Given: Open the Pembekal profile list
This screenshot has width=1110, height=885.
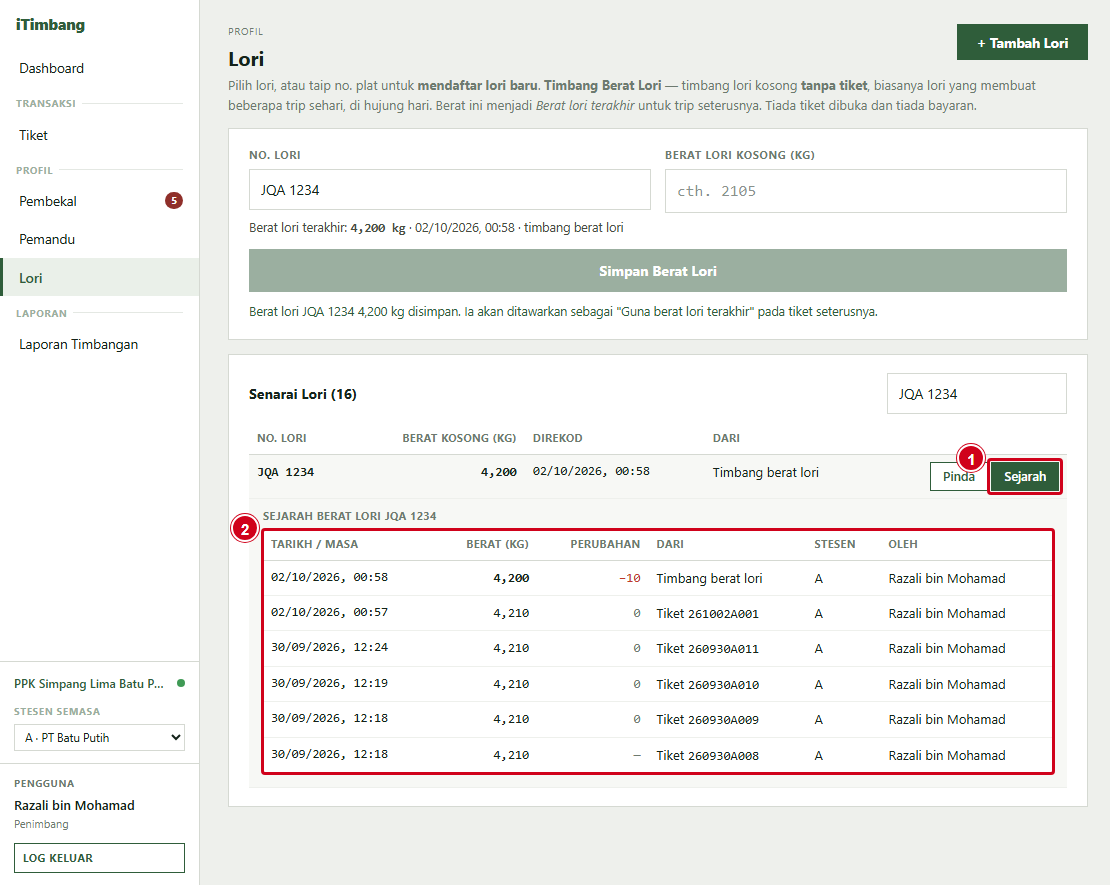Looking at the screenshot, I should point(47,201).
